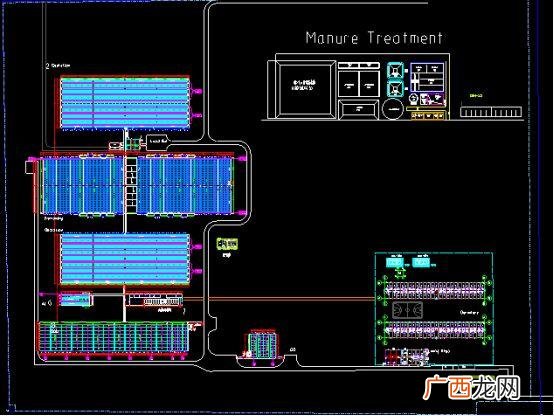The height and width of the screenshot is (416, 554).
Task: Select the basketball court symbol
Action: coord(407,310)
